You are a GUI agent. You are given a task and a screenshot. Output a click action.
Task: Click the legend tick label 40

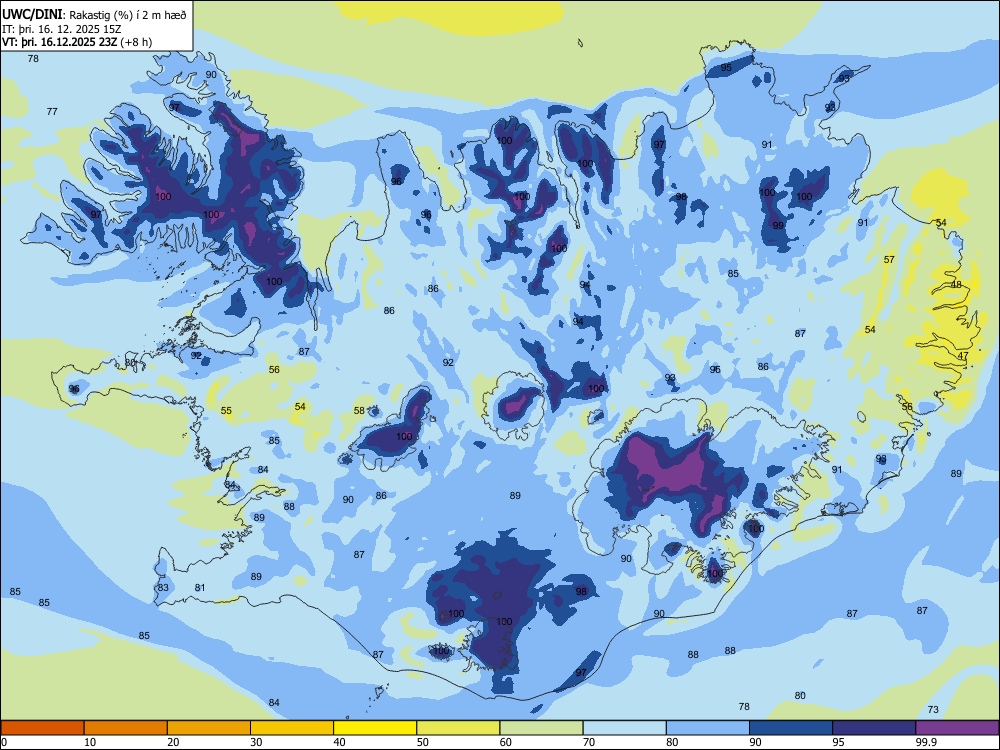339,742
